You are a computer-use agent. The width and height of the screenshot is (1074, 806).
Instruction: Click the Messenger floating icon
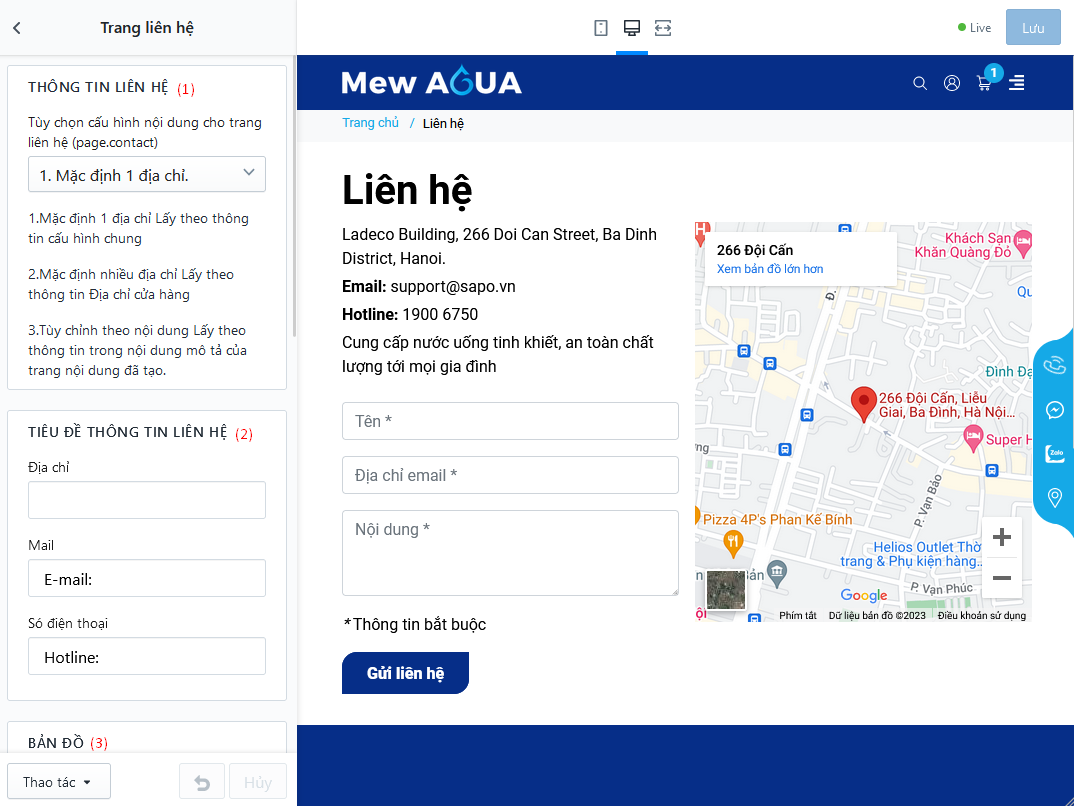[x=1055, y=410]
